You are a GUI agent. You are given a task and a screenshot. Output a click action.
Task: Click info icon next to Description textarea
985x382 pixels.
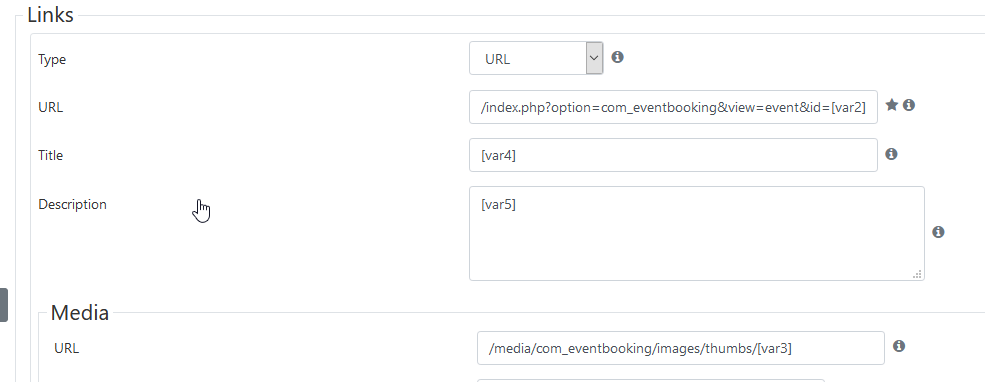tap(938, 232)
